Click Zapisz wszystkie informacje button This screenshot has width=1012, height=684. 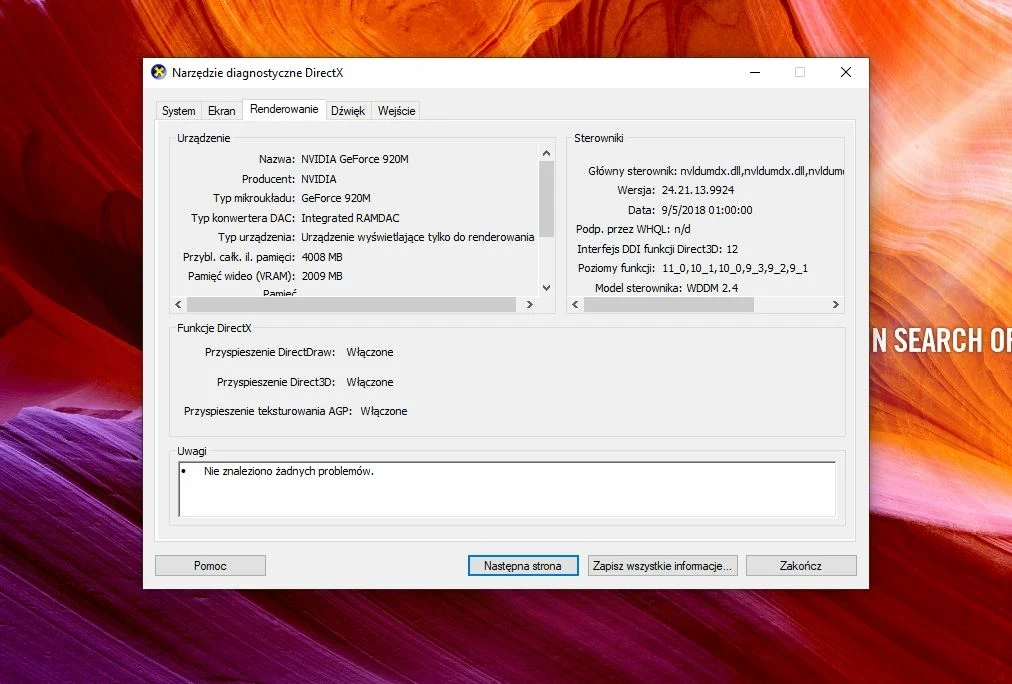(x=662, y=566)
